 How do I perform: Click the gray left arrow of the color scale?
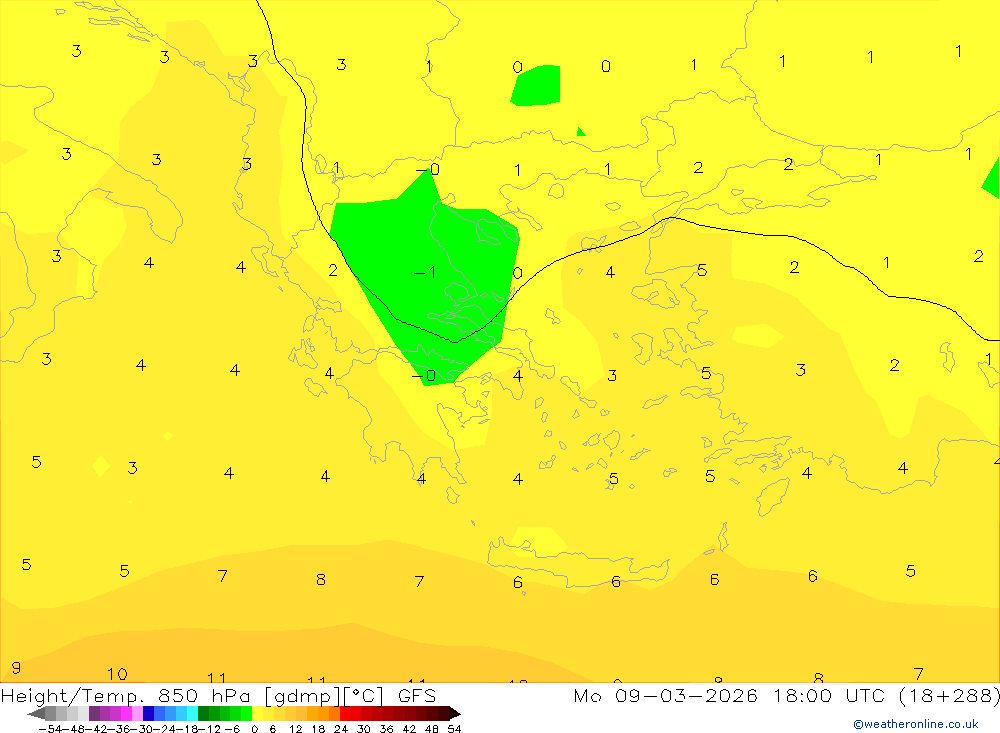[36, 714]
